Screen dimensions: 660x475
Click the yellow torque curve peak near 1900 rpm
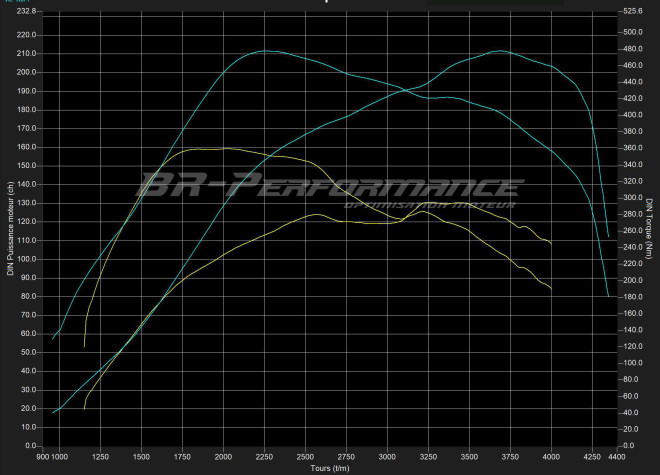(205, 148)
